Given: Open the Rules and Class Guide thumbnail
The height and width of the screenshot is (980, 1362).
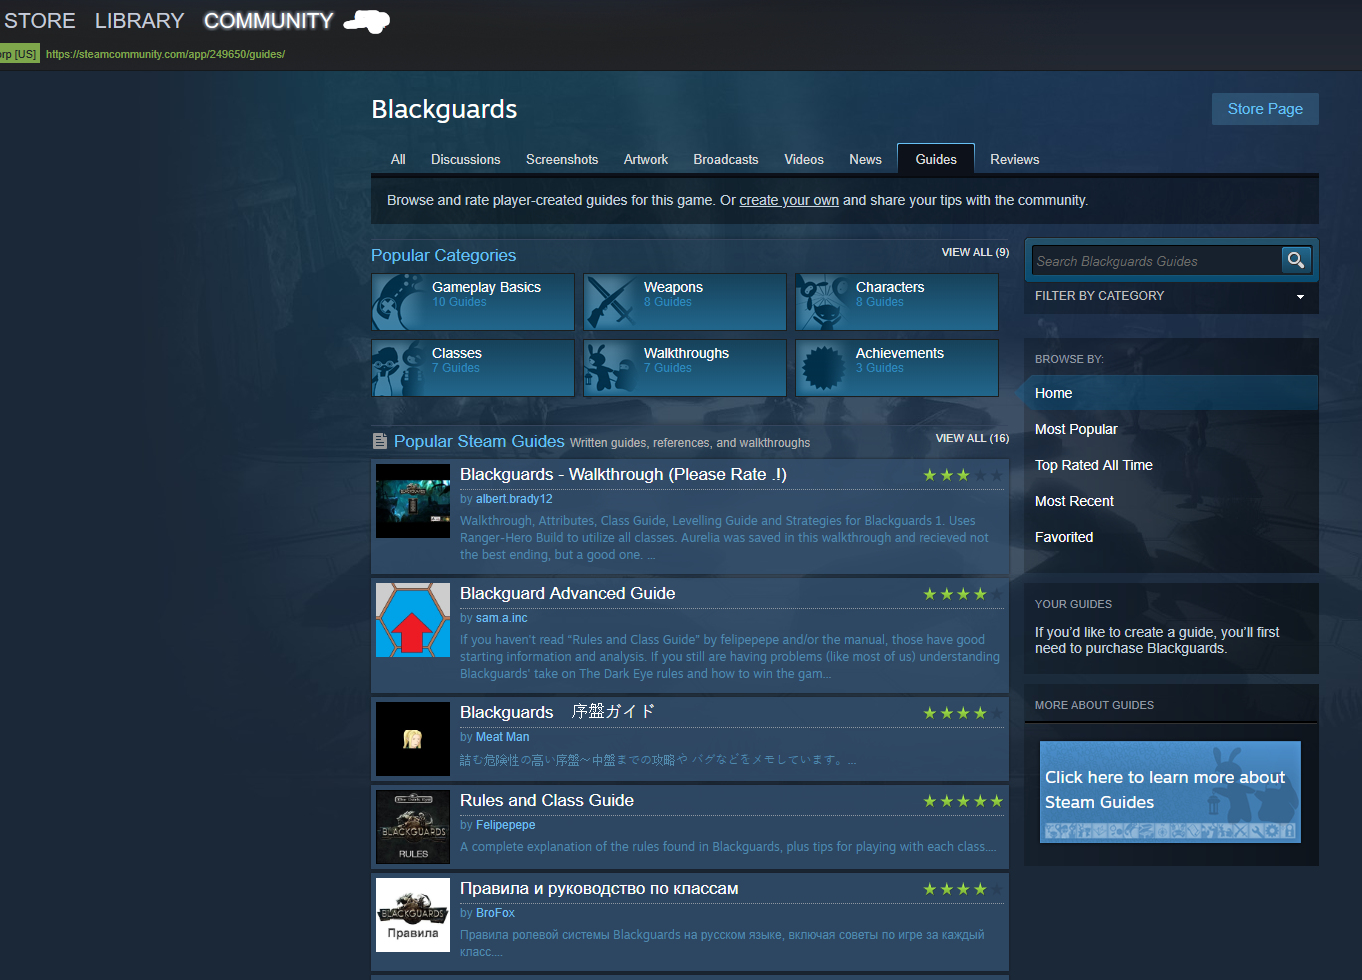Looking at the screenshot, I should (x=413, y=827).
